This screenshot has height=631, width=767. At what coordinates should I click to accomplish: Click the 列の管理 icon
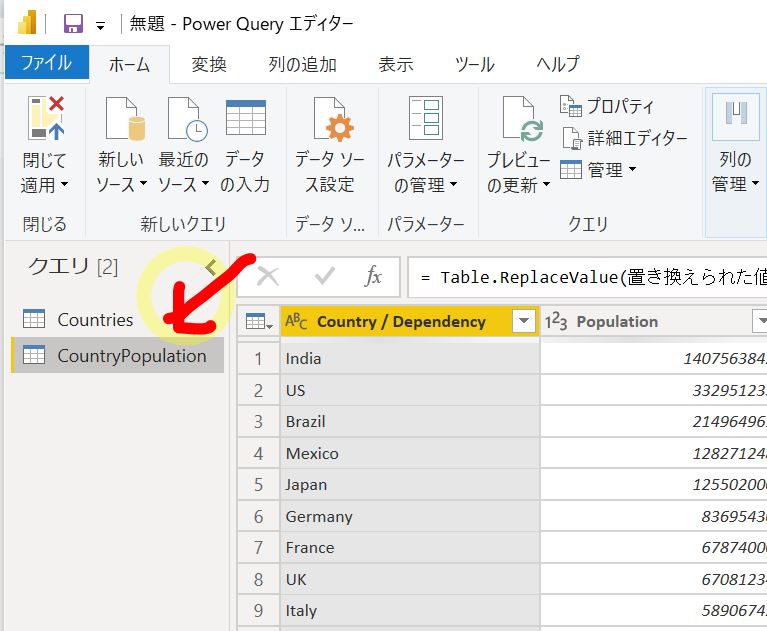(736, 117)
